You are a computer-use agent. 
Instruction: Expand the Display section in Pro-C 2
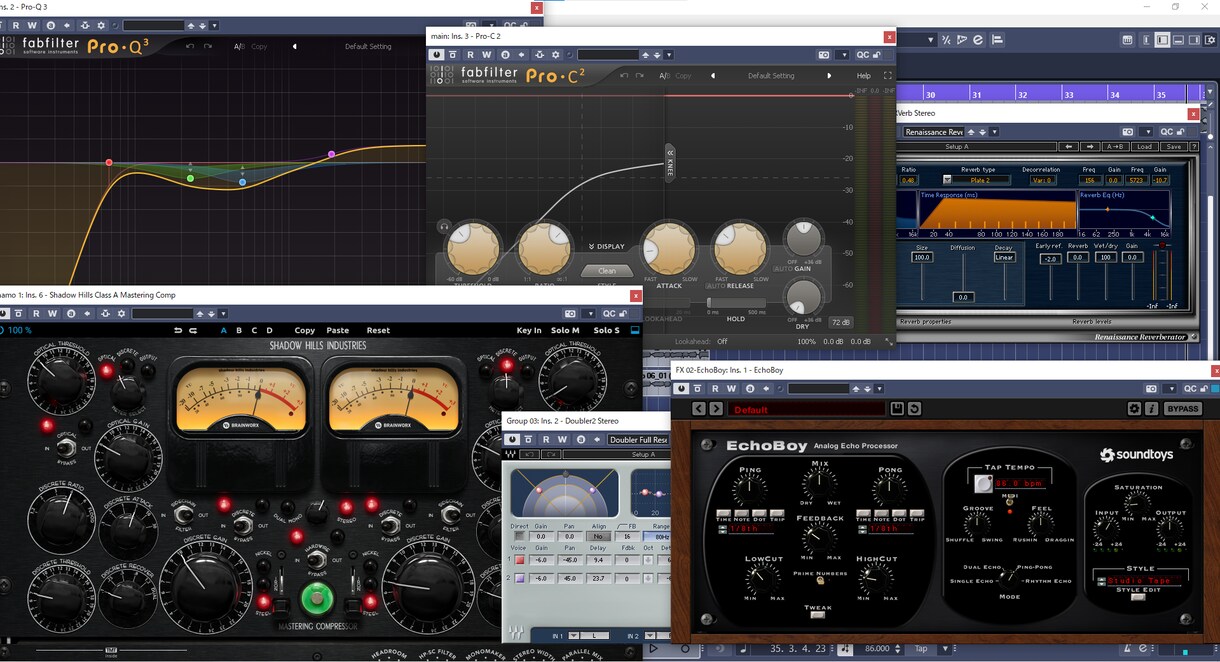tap(607, 246)
